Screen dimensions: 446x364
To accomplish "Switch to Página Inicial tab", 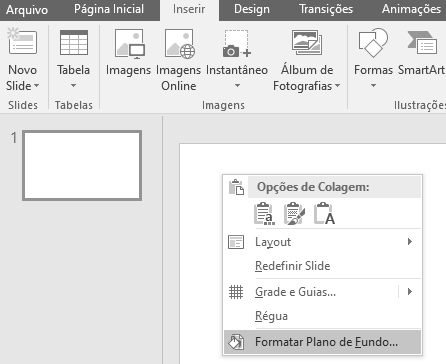I will 109,9.
